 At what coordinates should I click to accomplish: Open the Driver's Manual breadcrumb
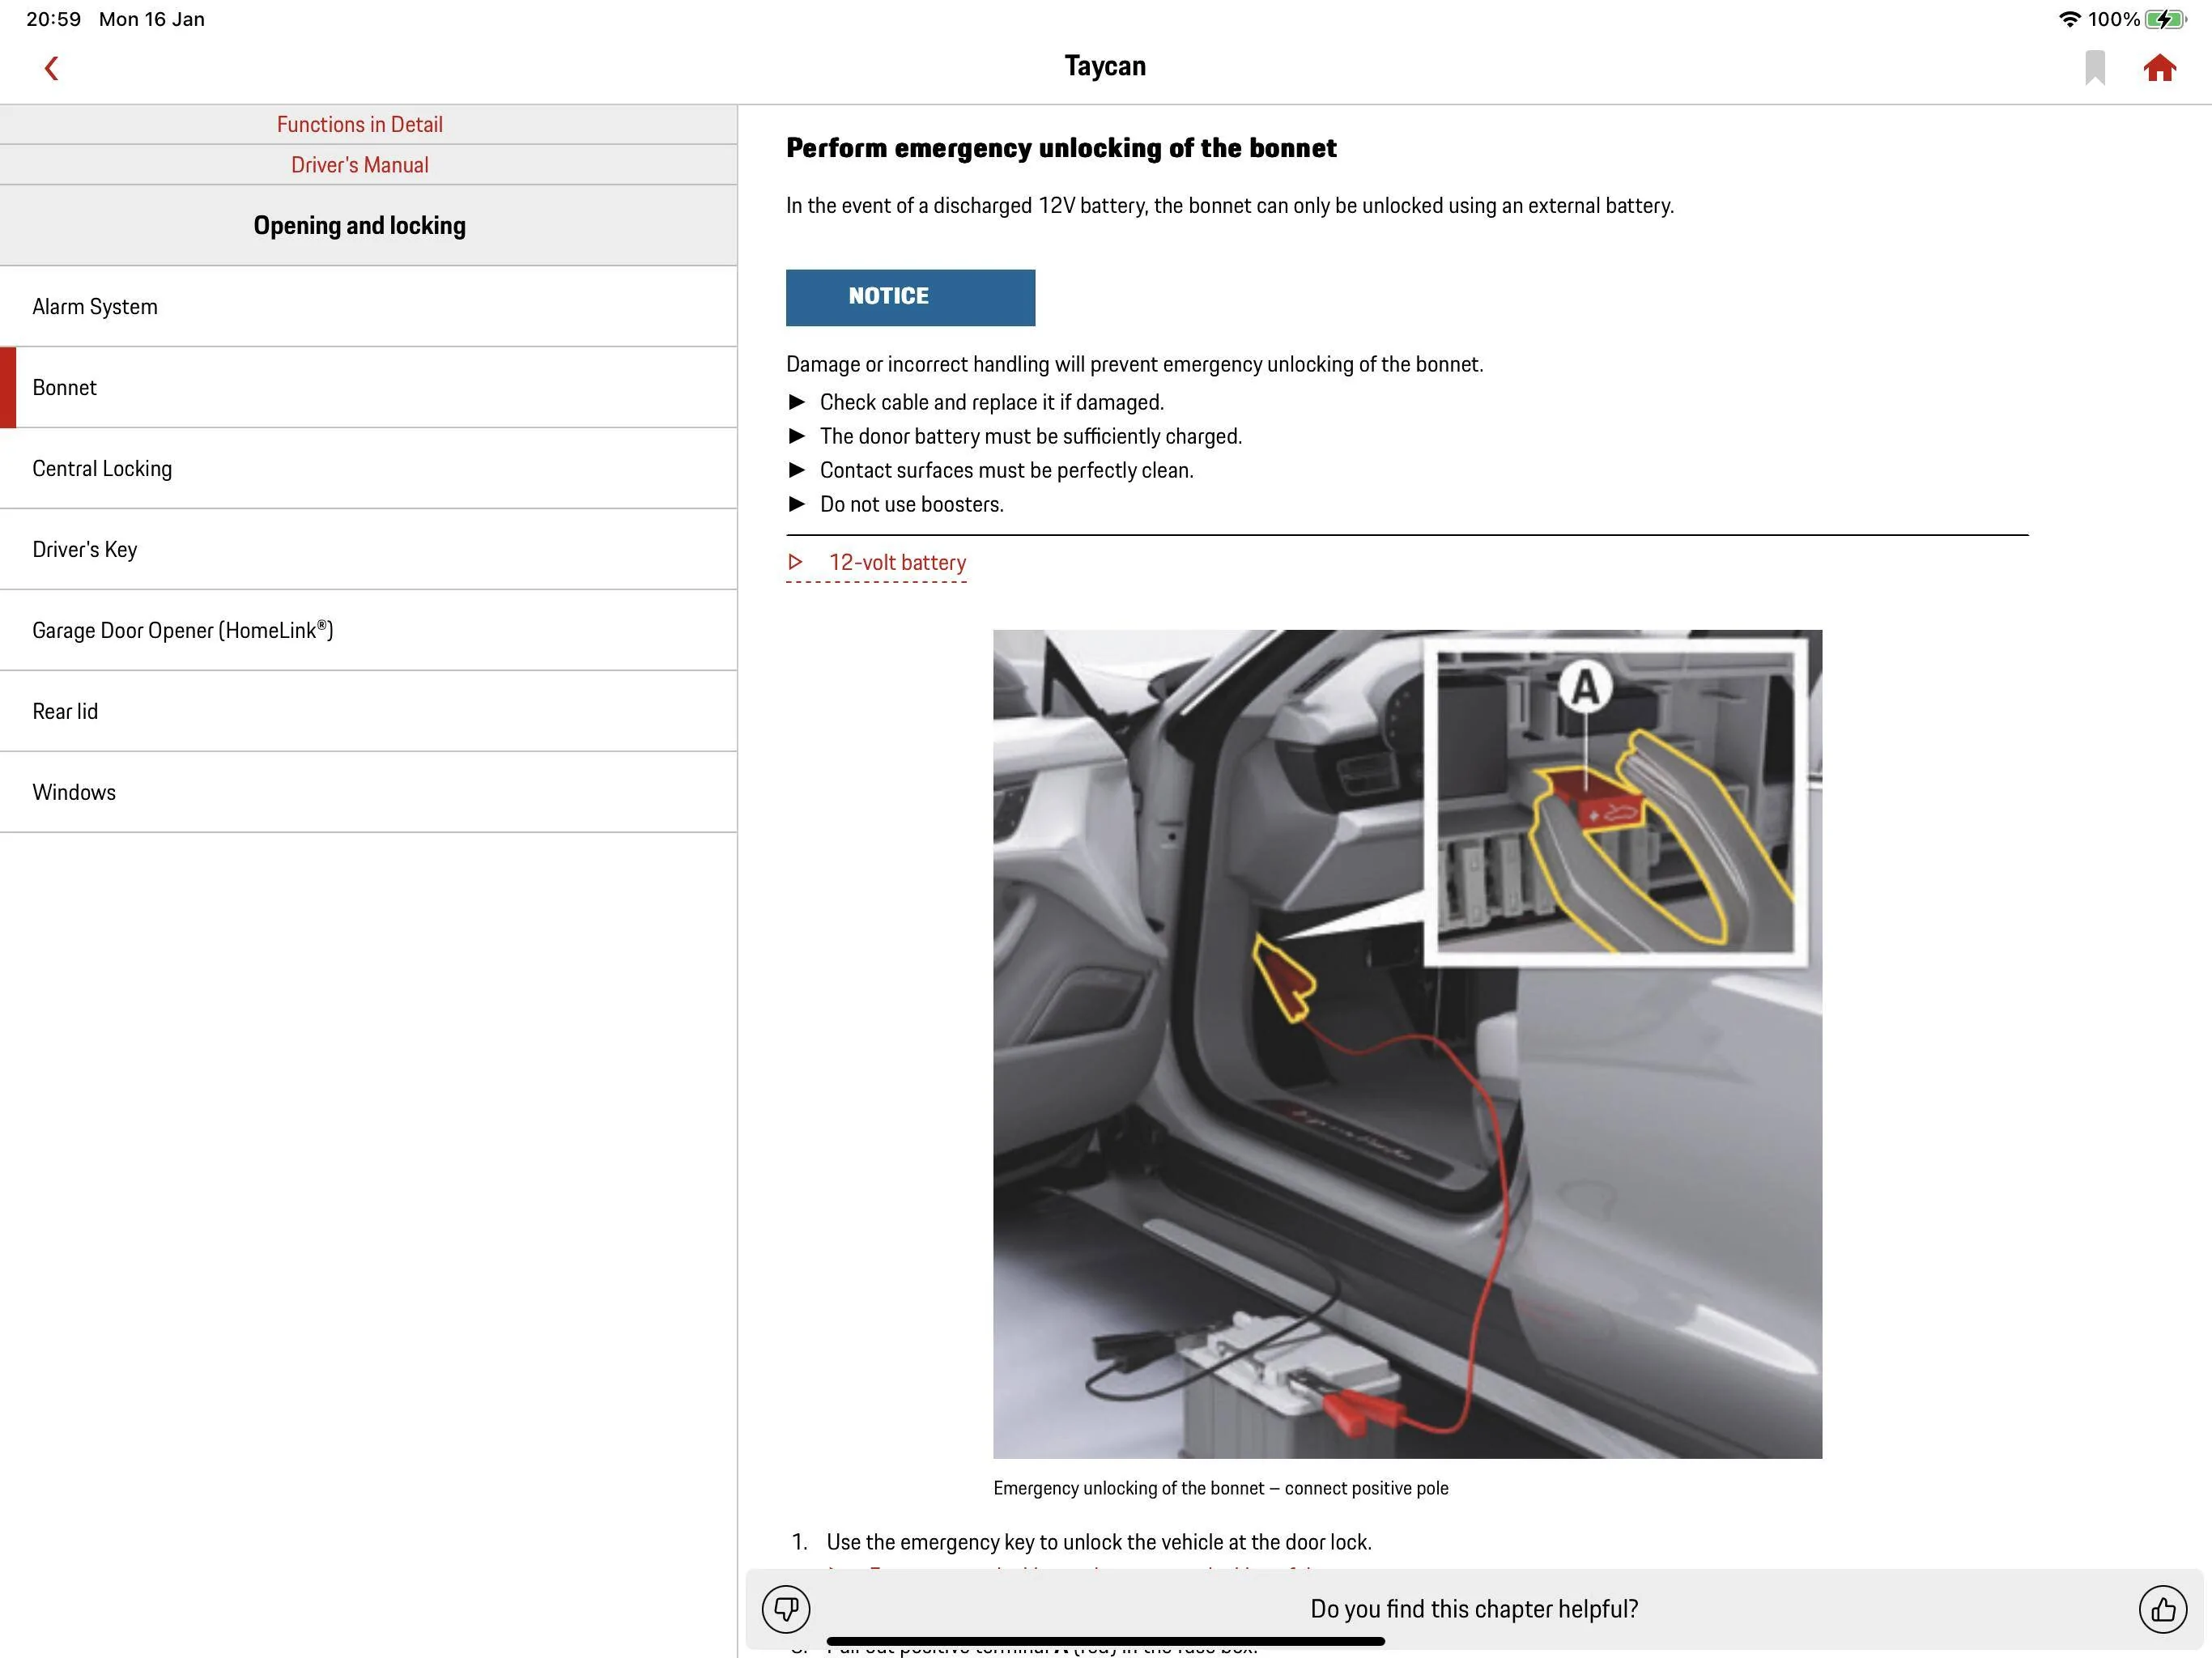[360, 165]
